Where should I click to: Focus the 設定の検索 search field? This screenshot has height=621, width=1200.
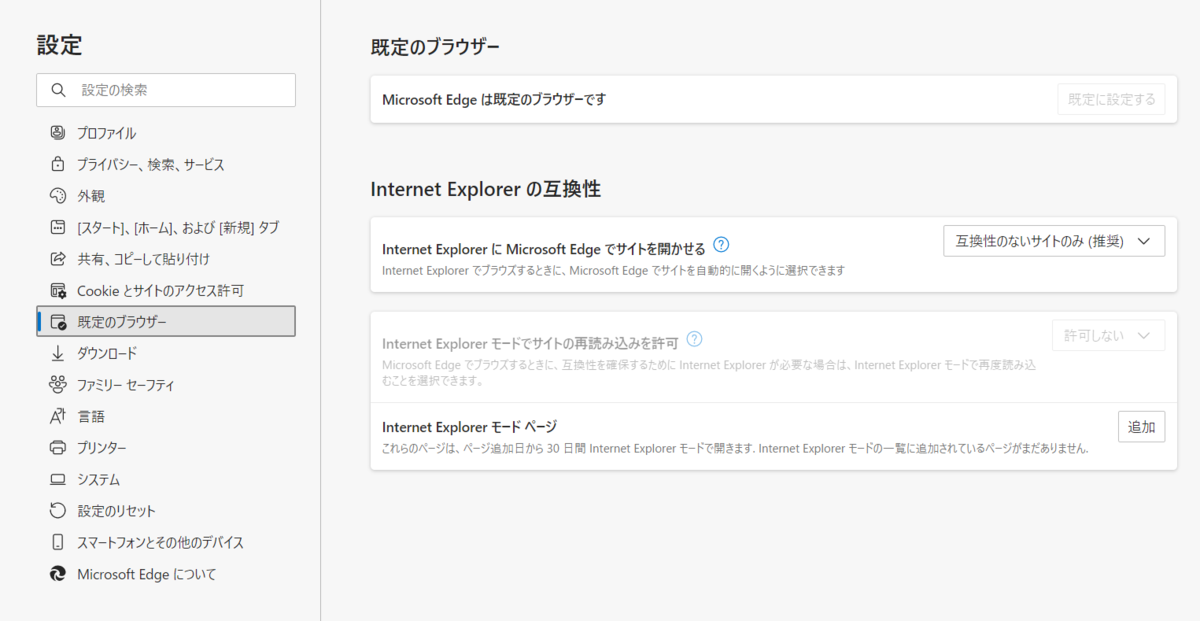pyautogui.click(x=166, y=90)
